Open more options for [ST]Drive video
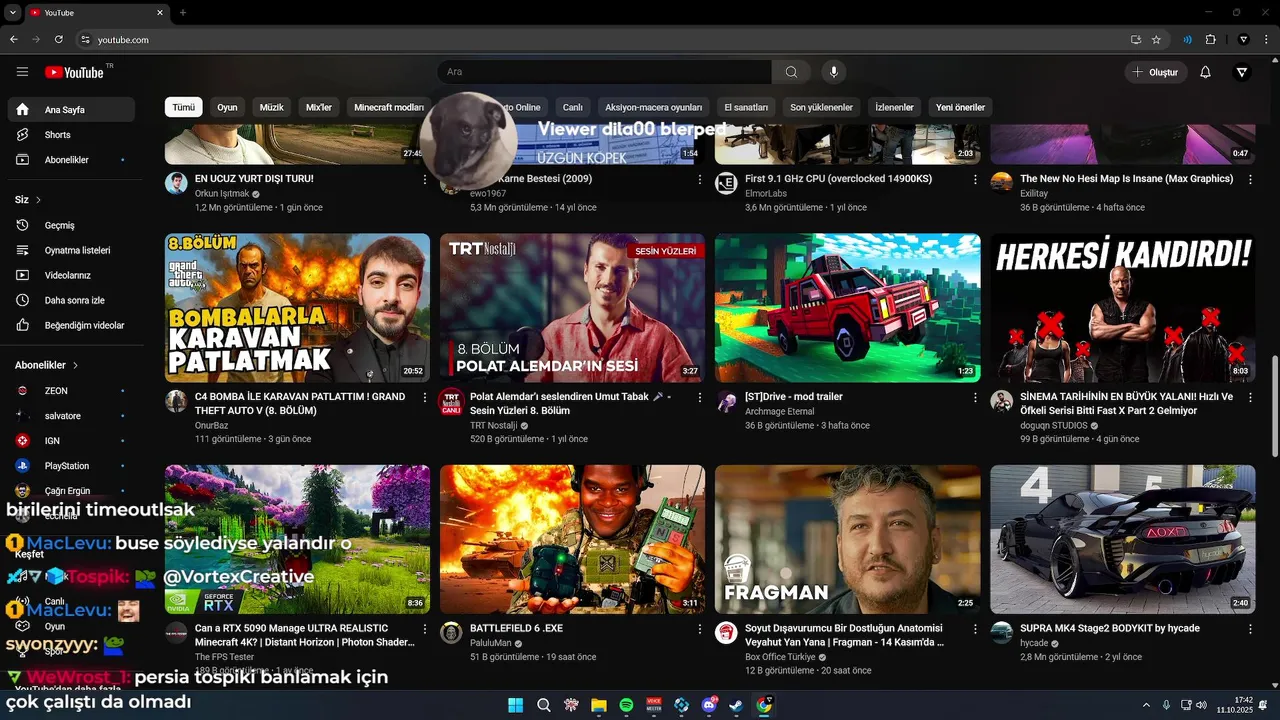Viewport: 1280px width, 720px height. pyautogui.click(x=975, y=398)
